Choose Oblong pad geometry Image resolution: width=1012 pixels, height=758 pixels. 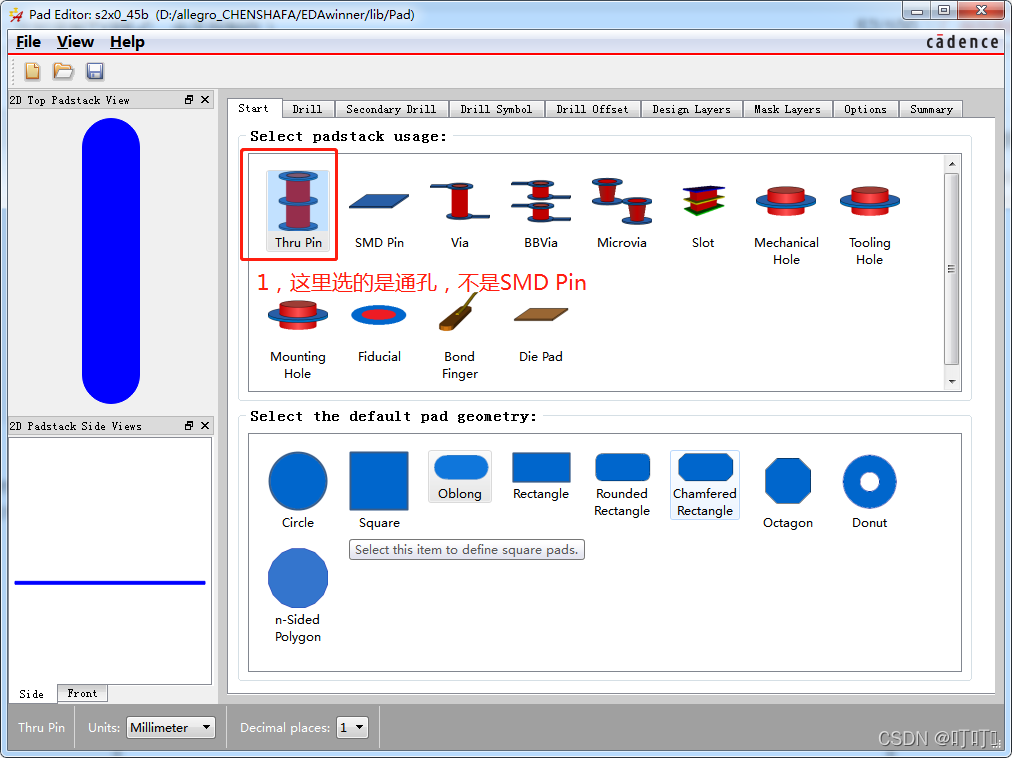coord(460,477)
